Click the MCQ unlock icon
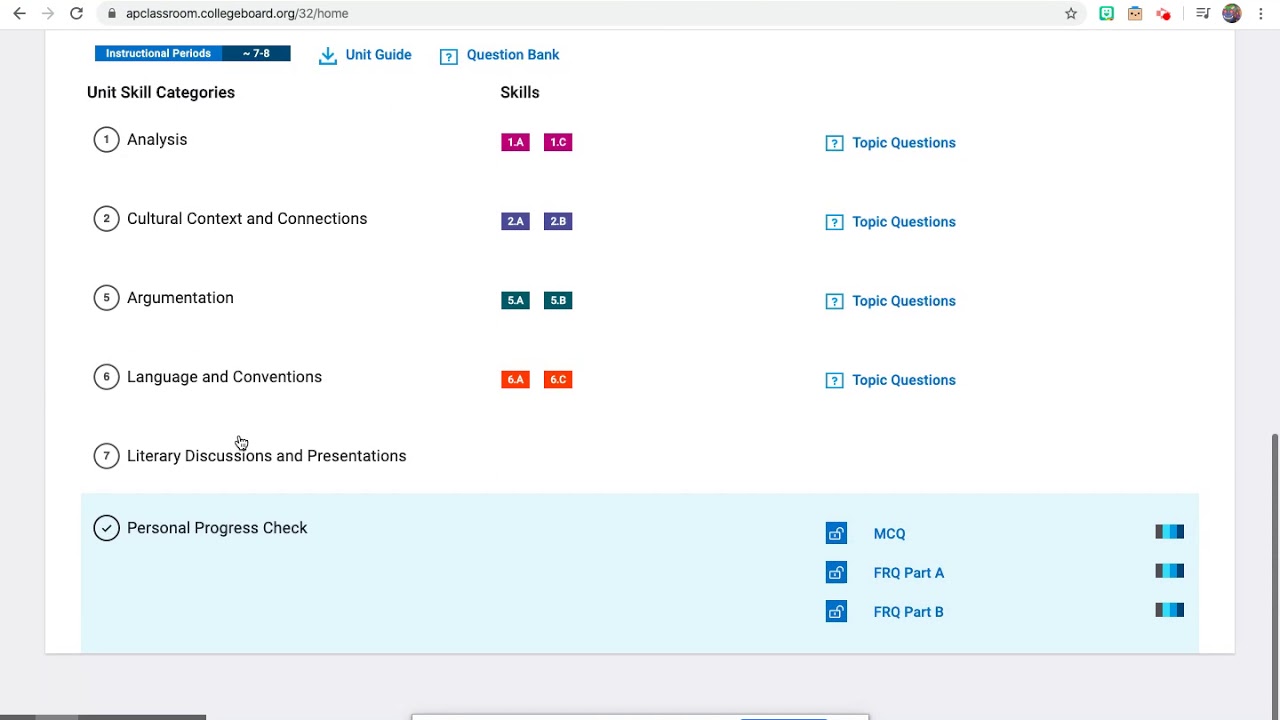 (x=836, y=534)
